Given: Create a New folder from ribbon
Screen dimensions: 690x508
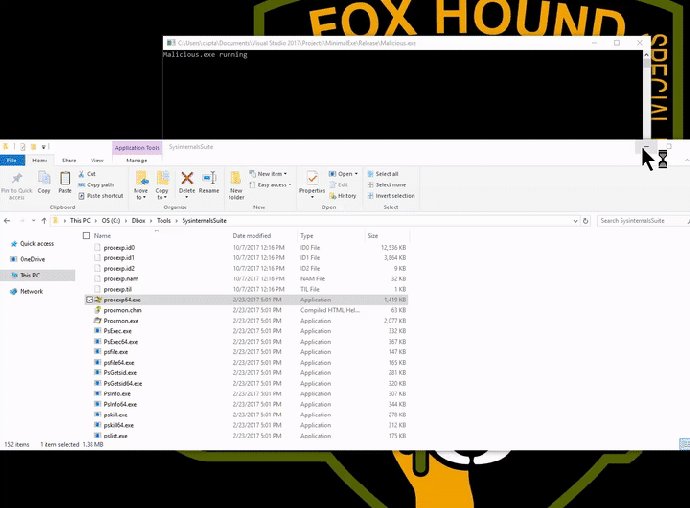Looking at the screenshot, I should [x=236, y=185].
